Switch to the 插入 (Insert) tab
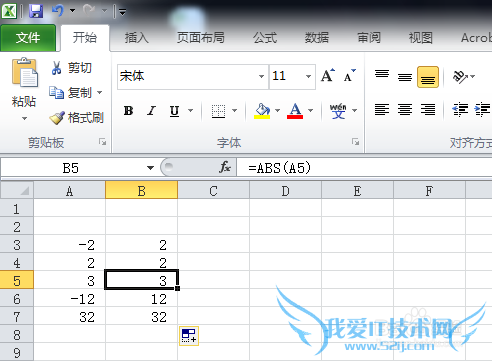Screen dimensions: 492x361 pos(136,38)
